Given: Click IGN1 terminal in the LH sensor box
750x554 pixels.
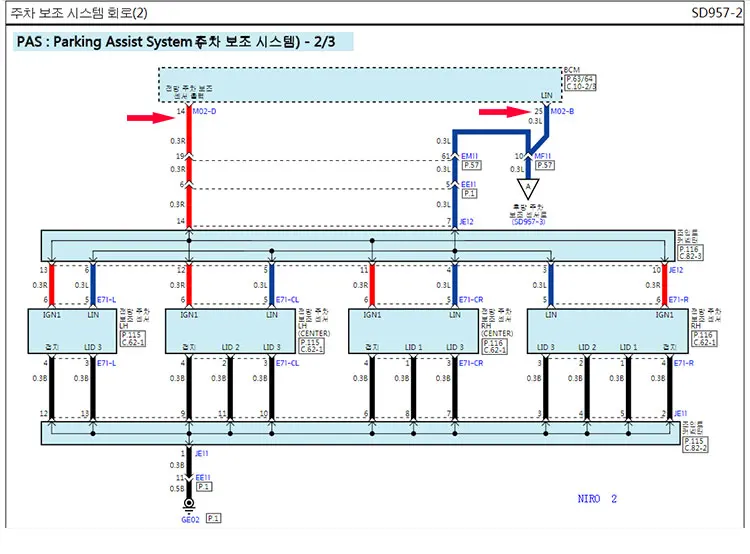Looking at the screenshot, I should tap(52, 315).
